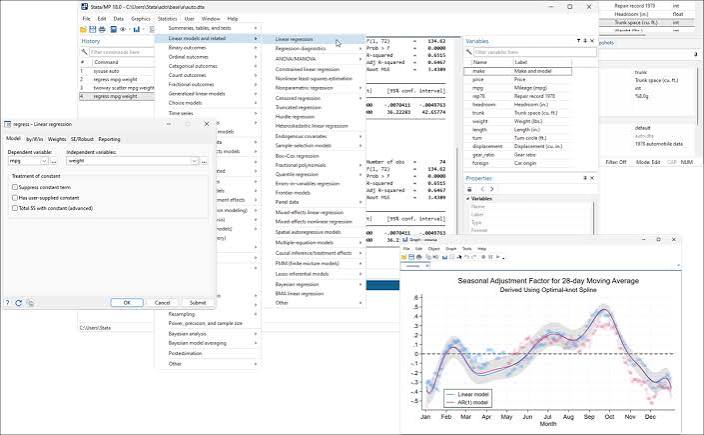Open Tools menu in Graph window
Image resolution: width=704 pixels, height=435 pixels.
click(x=467, y=249)
